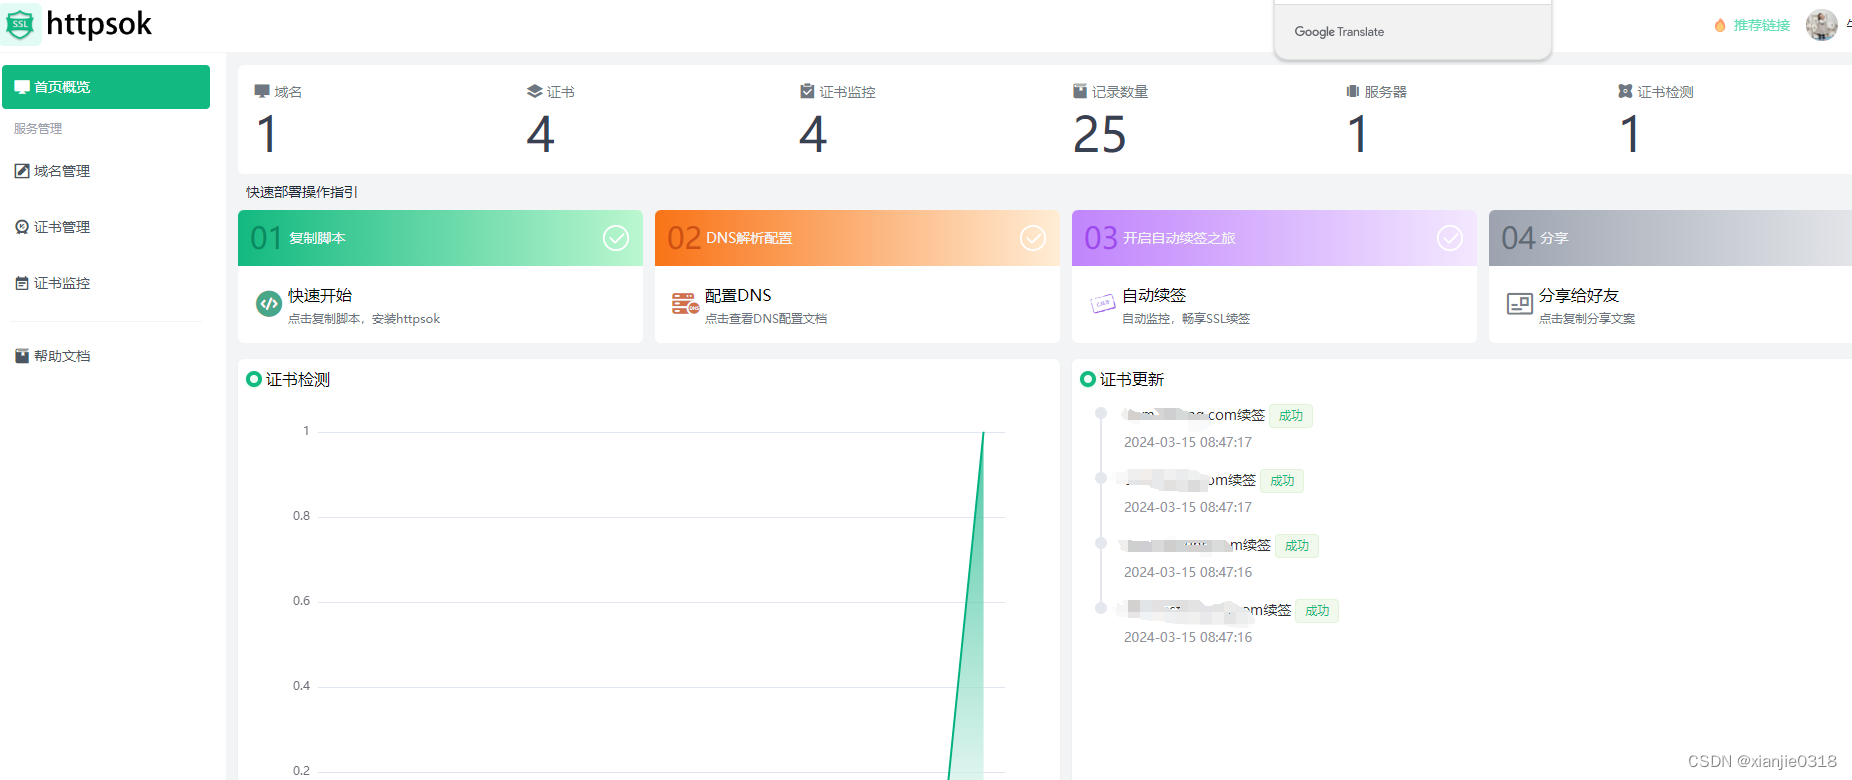The width and height of the screenshot is (1852, 780).
Task: Click the 成功 tag at 08:47:17 first entry
Action: click(x=1291, y=416)
